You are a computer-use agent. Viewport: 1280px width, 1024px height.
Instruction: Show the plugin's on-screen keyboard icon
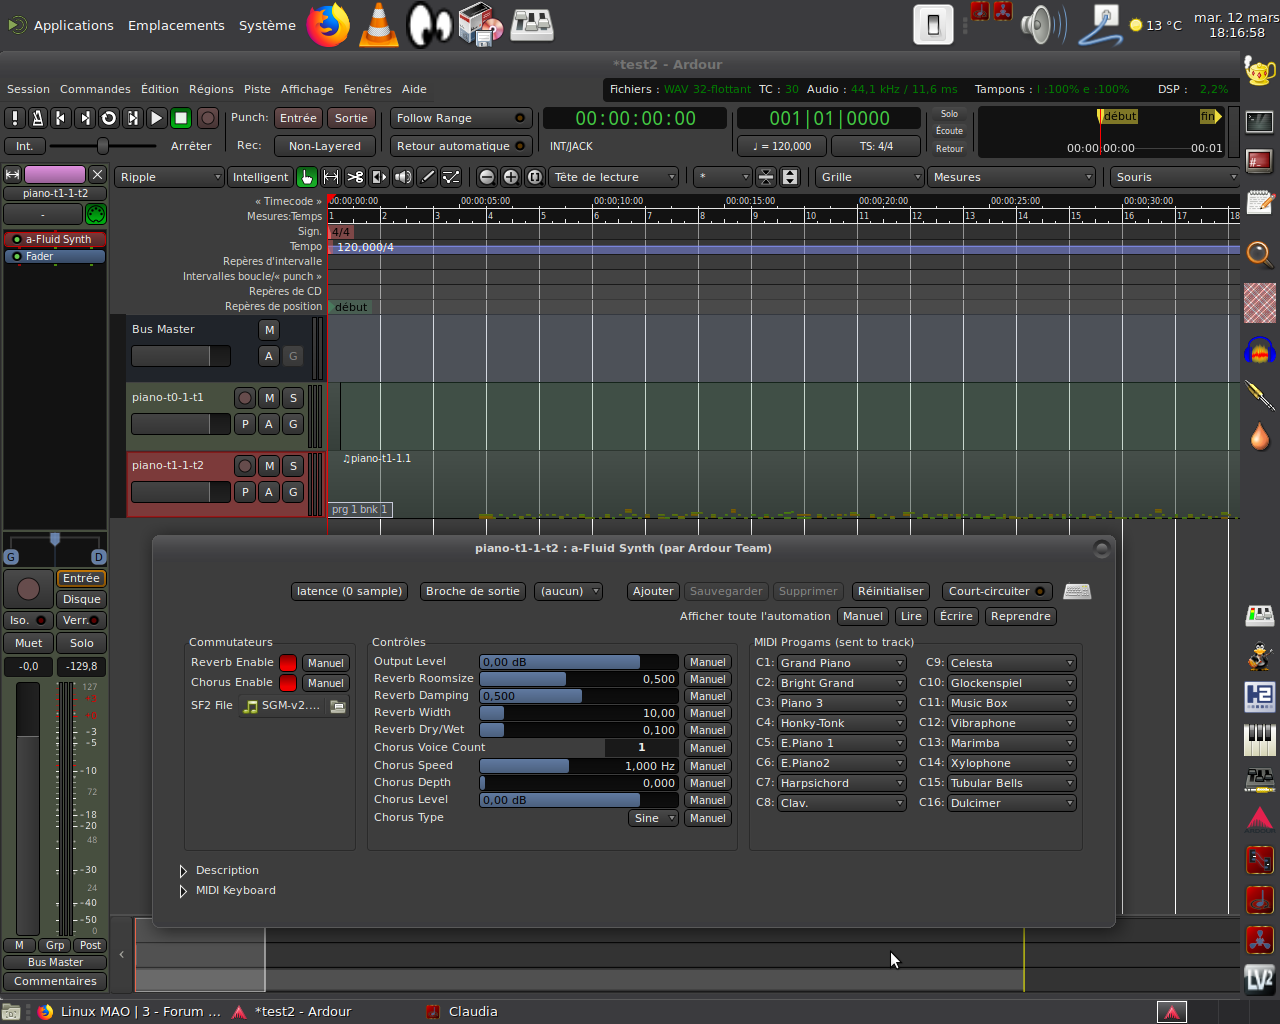pyautogui.click(x=1077, y=591)
